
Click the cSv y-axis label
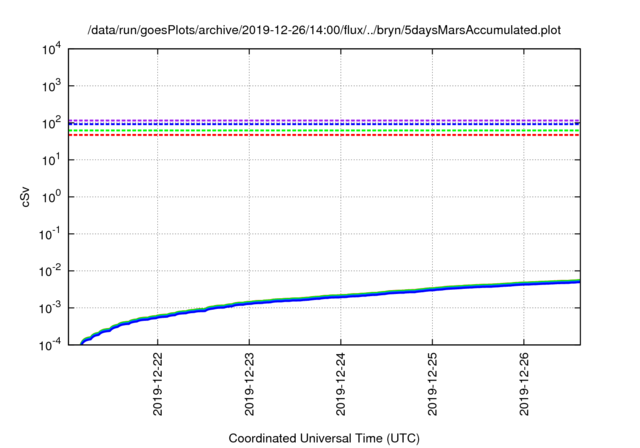click(x=26, y=197)
